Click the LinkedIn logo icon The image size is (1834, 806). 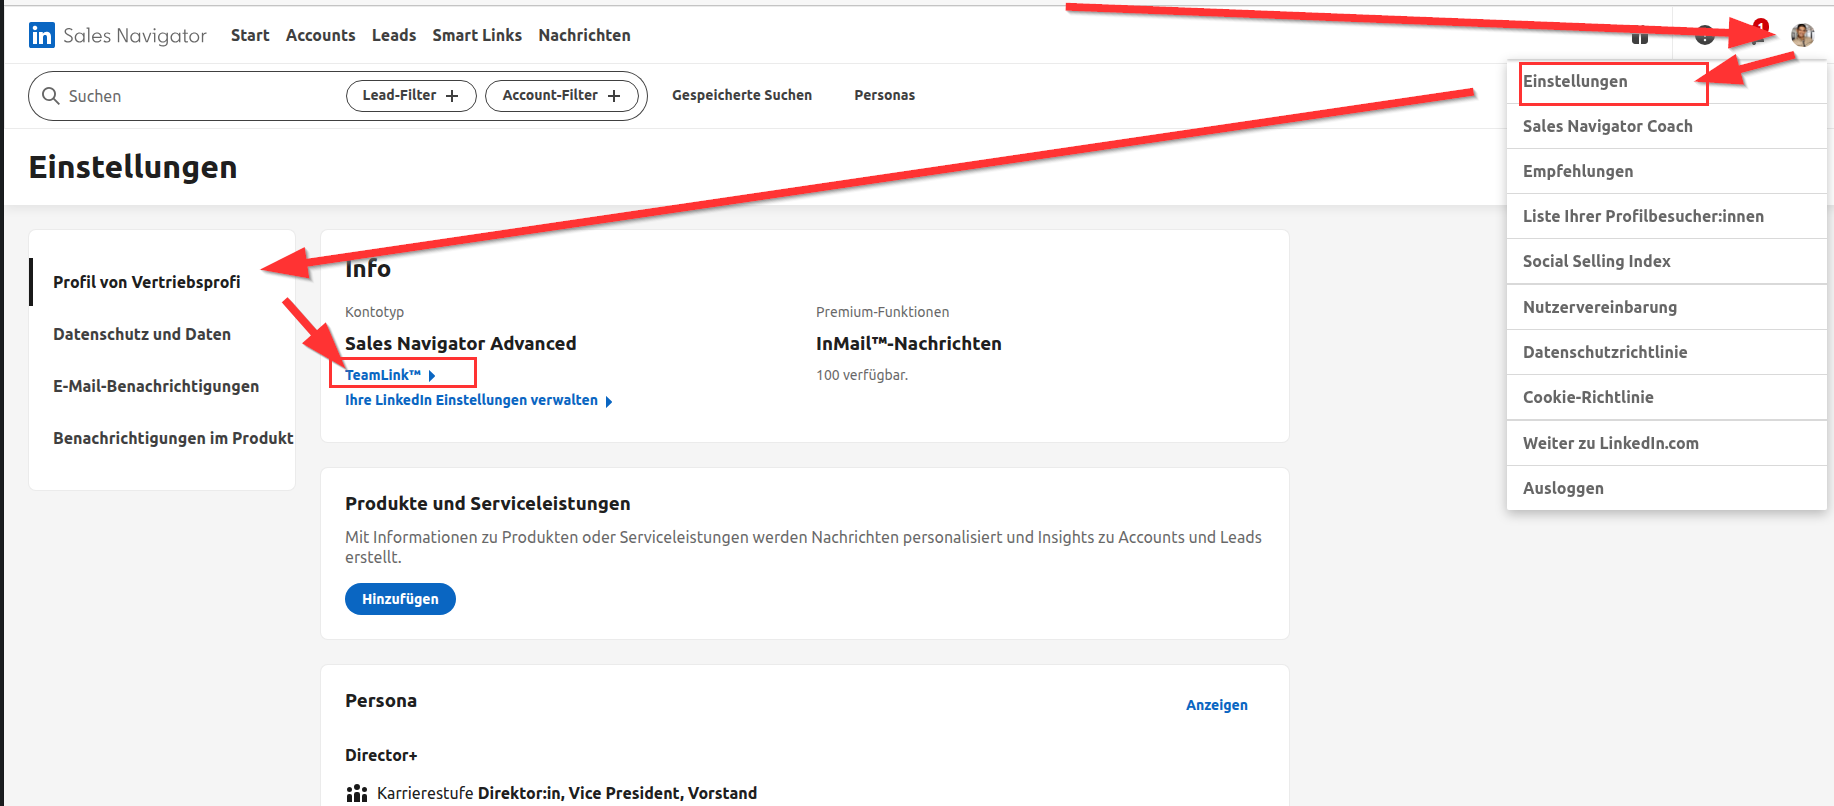point(42,35)
